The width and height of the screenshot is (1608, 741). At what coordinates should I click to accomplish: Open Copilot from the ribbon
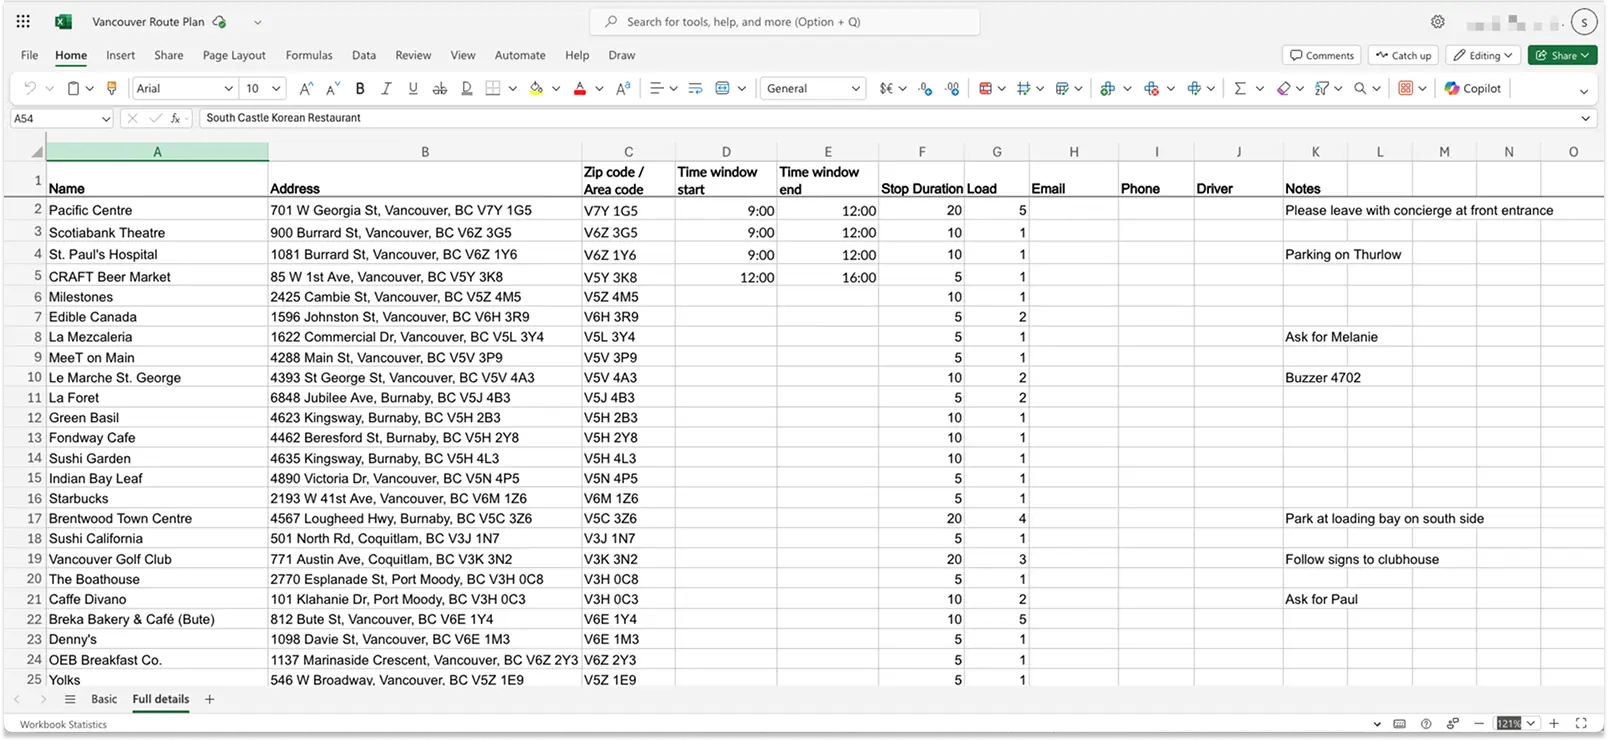click(x=1473, y=88)
